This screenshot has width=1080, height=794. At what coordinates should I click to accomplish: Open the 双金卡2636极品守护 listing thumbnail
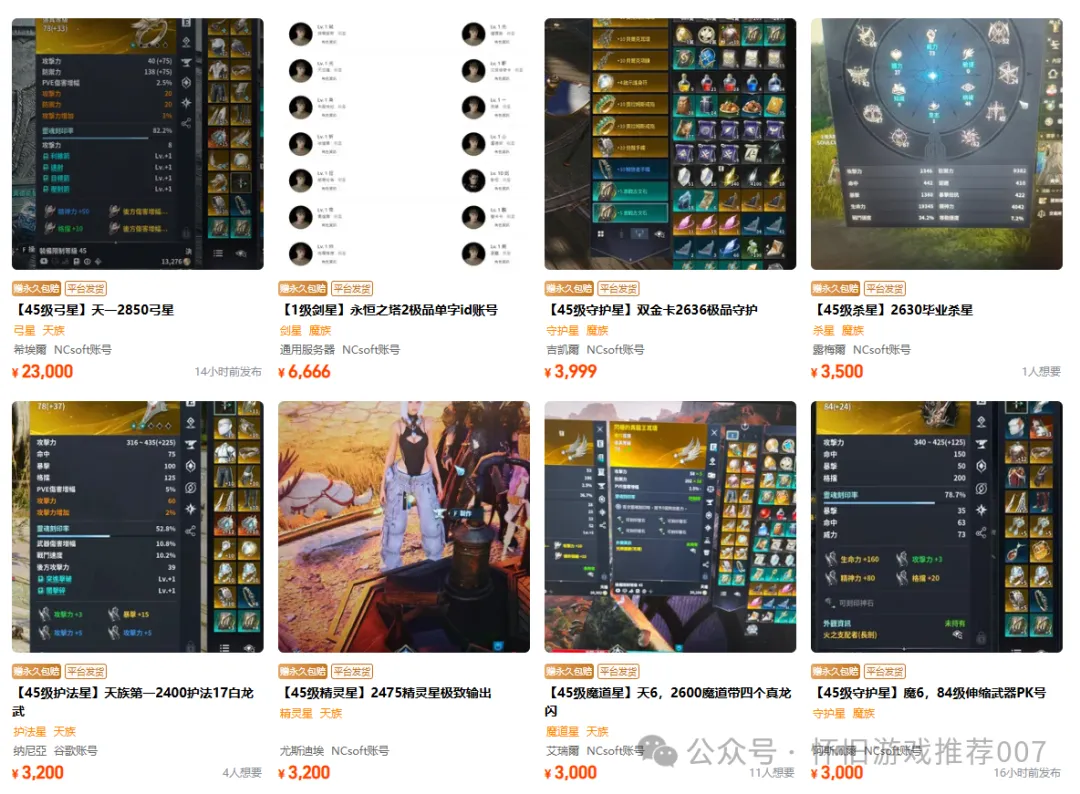[670, 143]
